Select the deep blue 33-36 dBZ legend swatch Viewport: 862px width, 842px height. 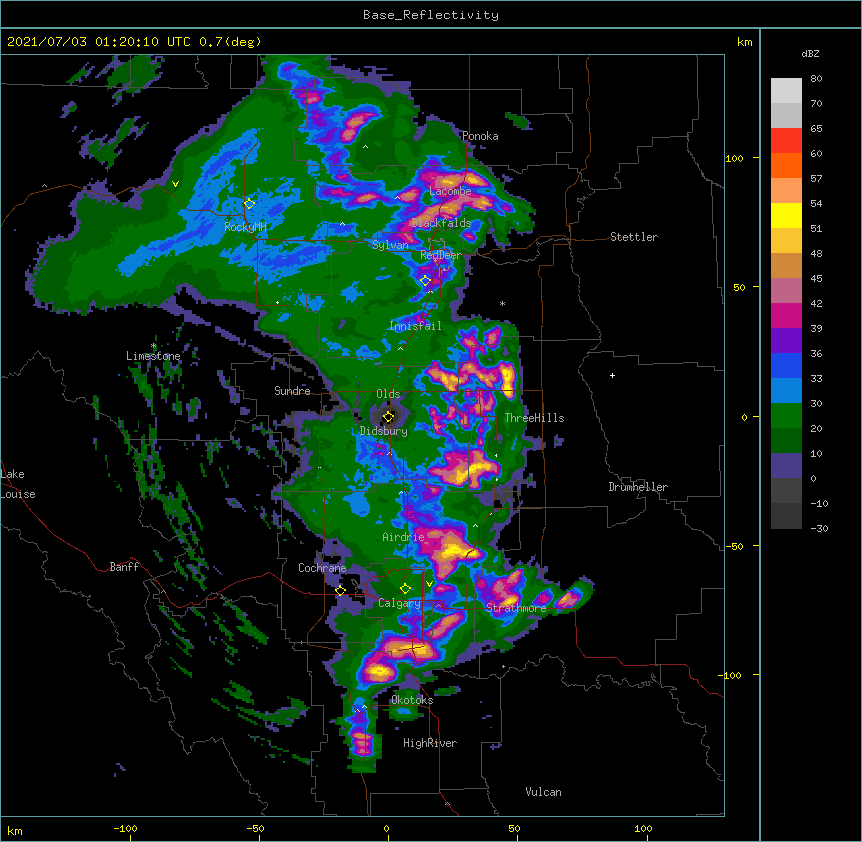point(786,365)
